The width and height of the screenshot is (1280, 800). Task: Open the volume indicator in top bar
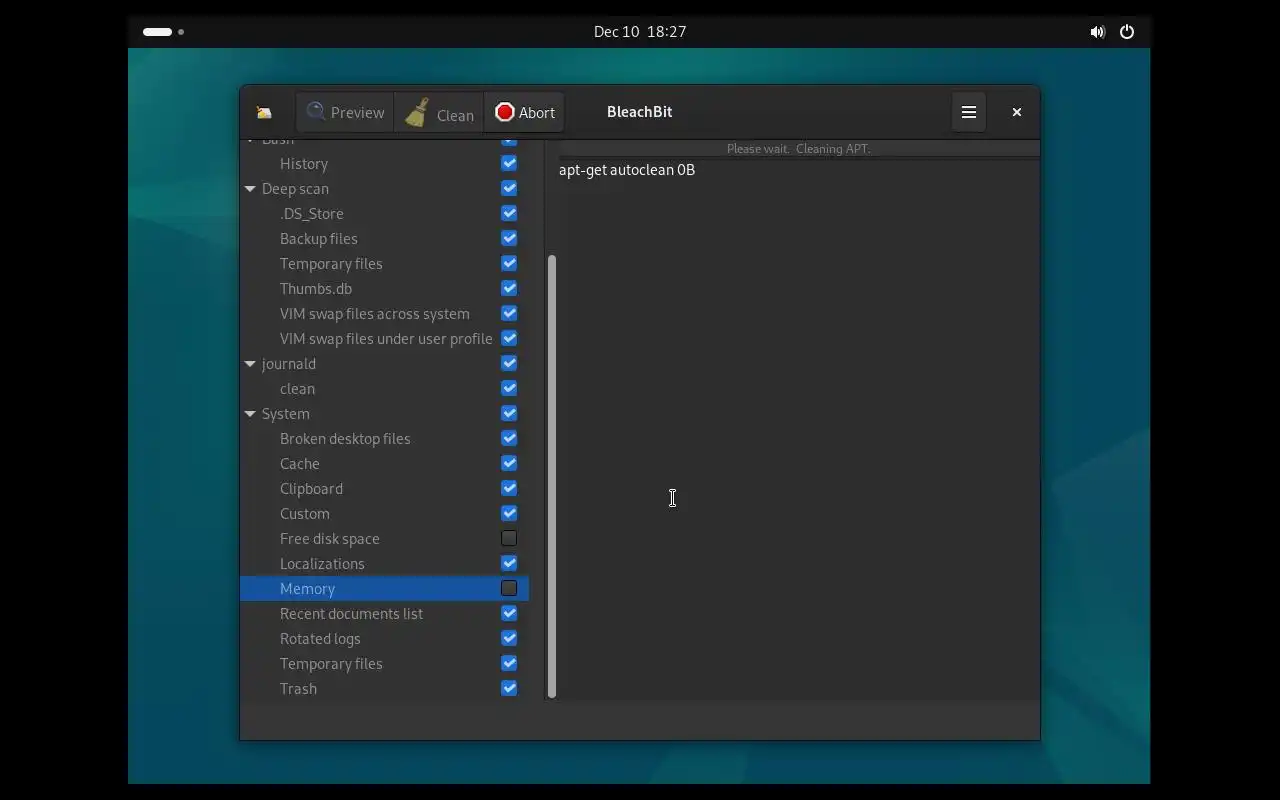[1097, 32]
